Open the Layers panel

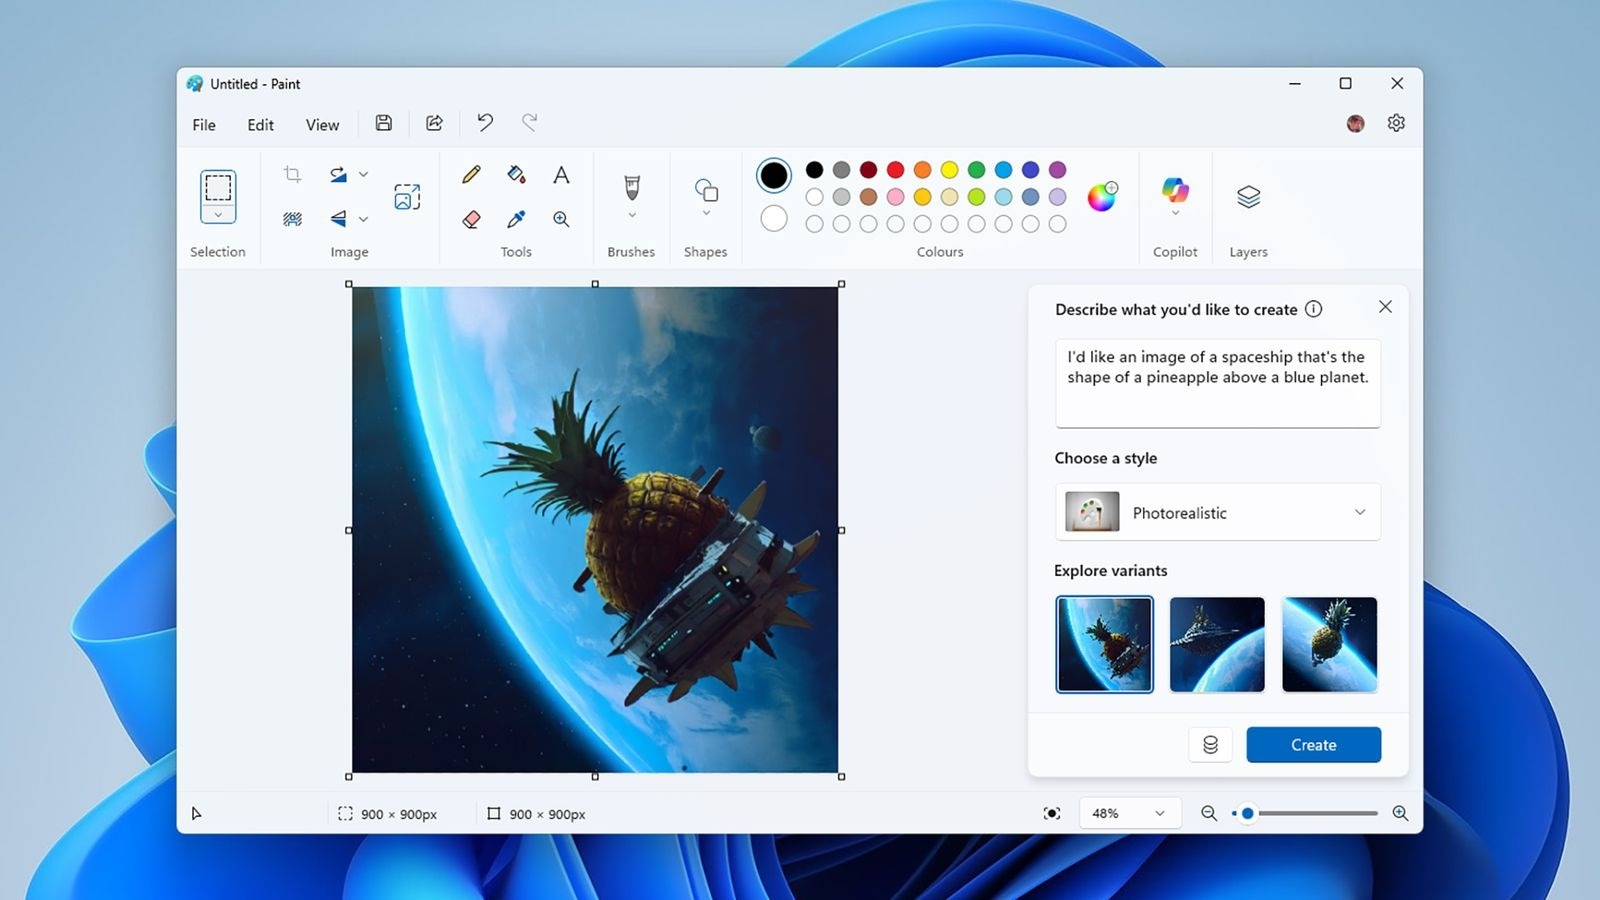pyautogui.click(x=1248, y=197)
